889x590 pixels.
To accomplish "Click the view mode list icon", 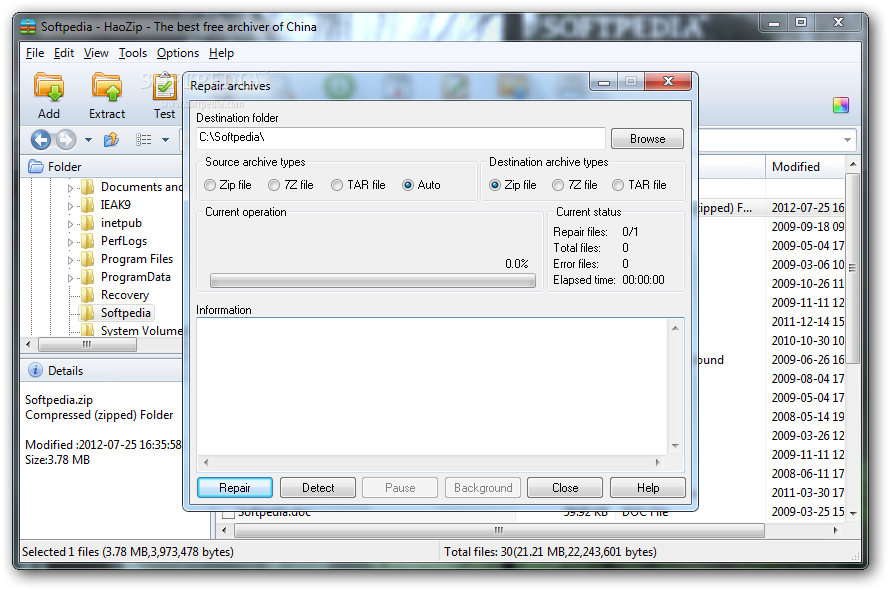I will pyautogui.click(x=143, y=139).
